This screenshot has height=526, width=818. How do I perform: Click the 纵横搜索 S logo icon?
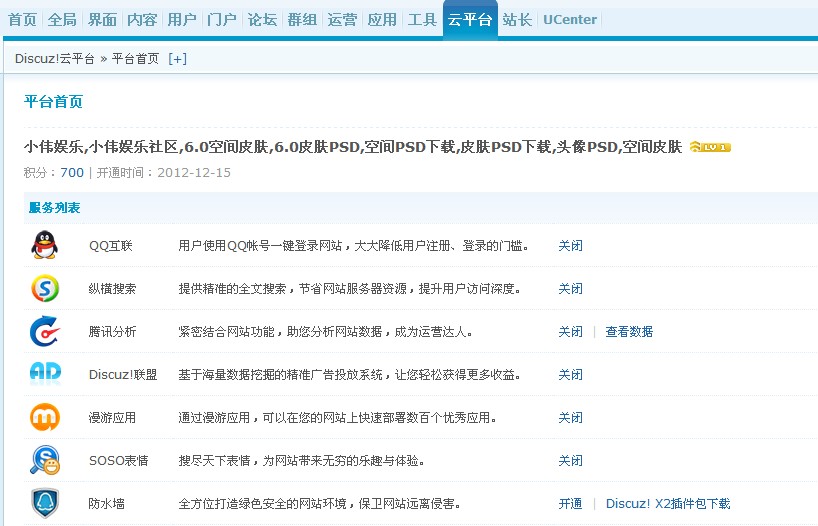[x=45, y=288]
